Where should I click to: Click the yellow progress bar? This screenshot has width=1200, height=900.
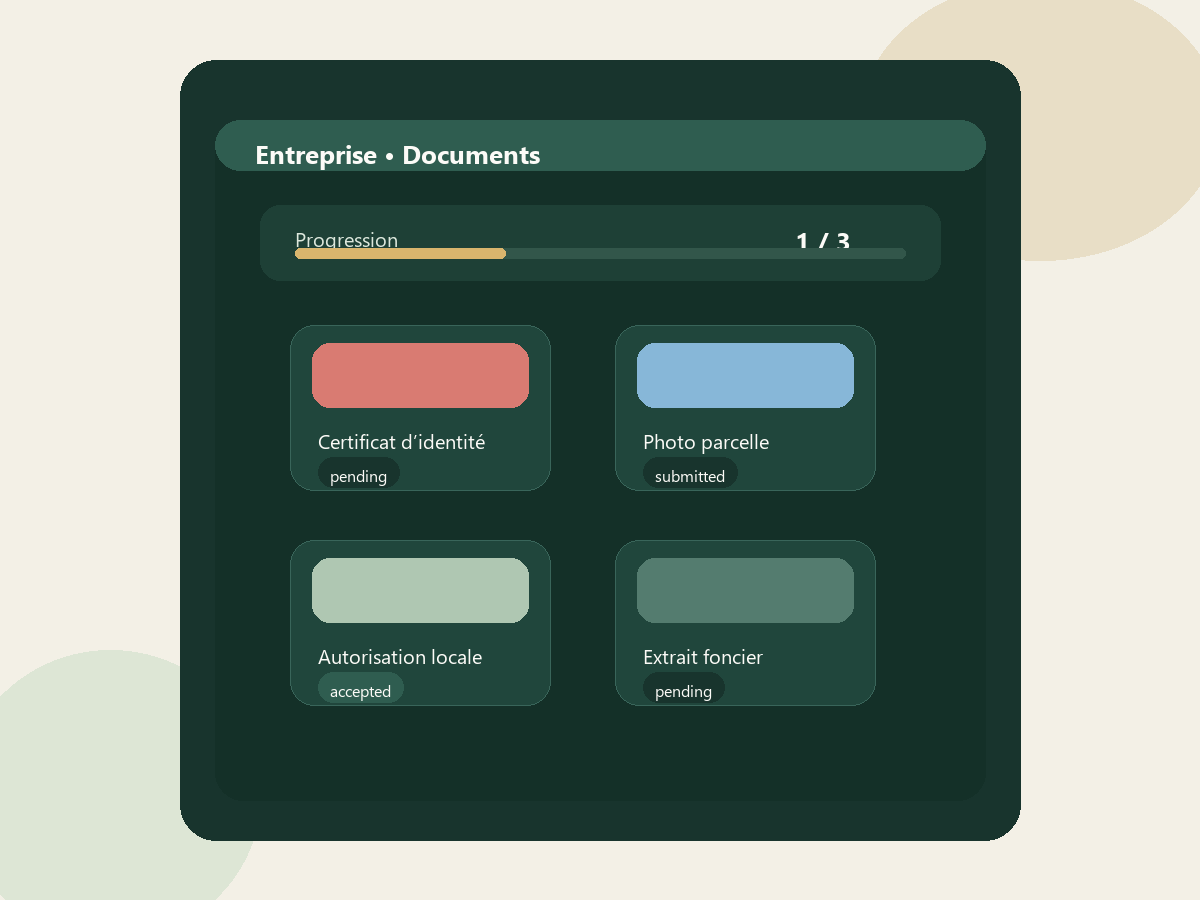click(x=400, y=253)
